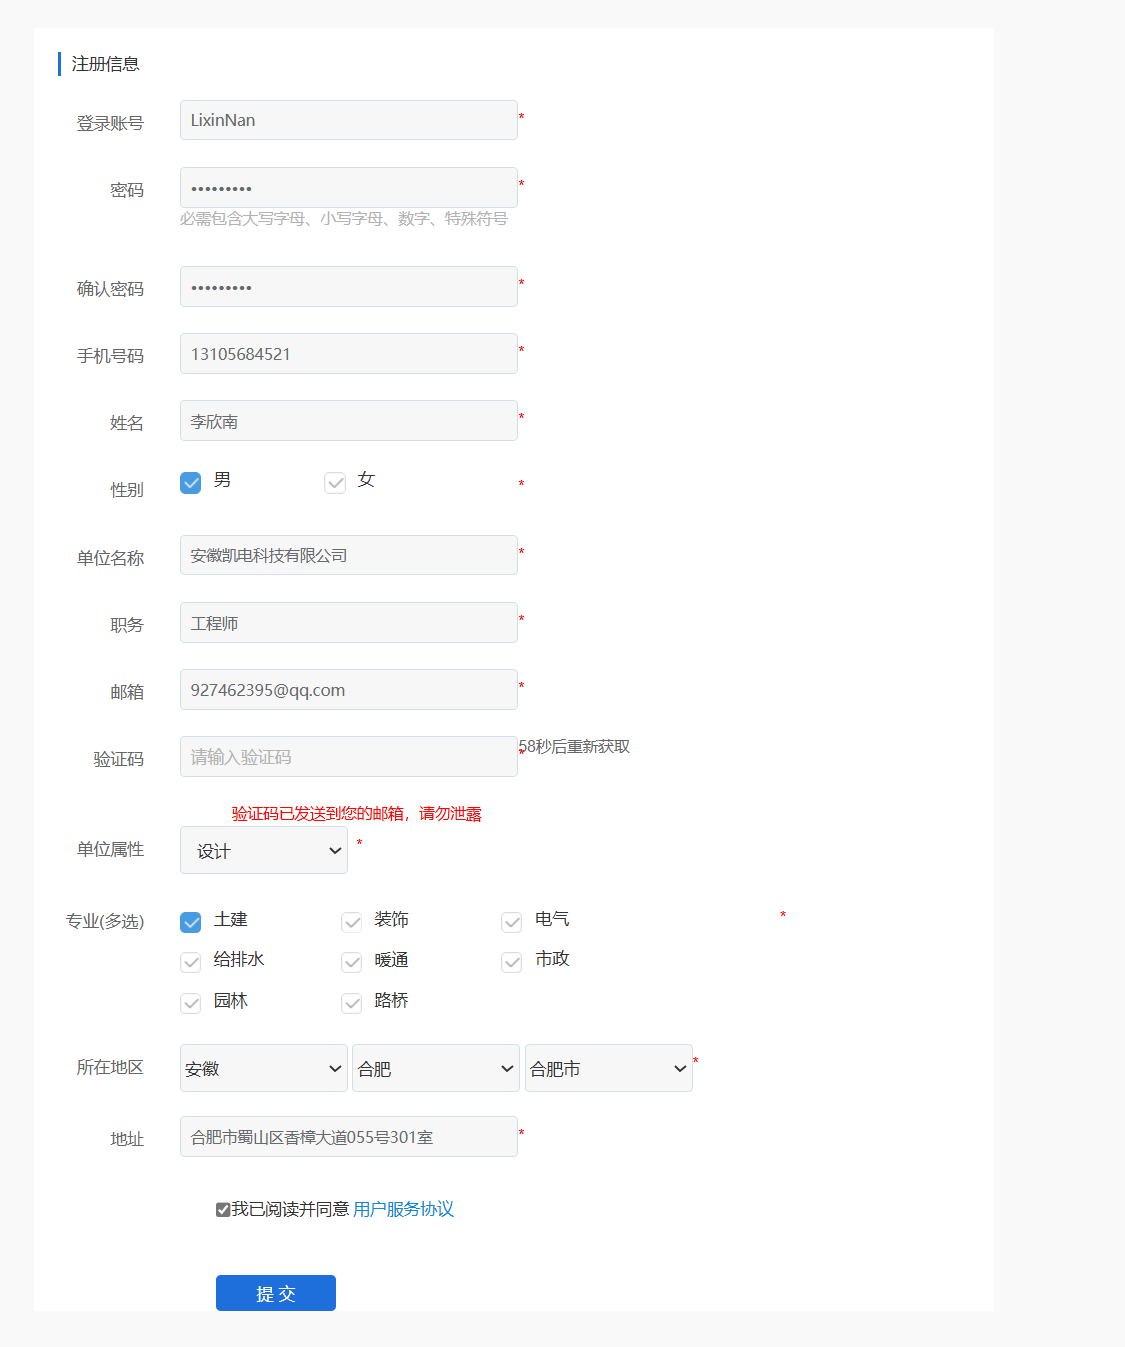Select the 市政 checkbox
Image resolution: width=1125 pixels, height=1347 pixels.
512,962
